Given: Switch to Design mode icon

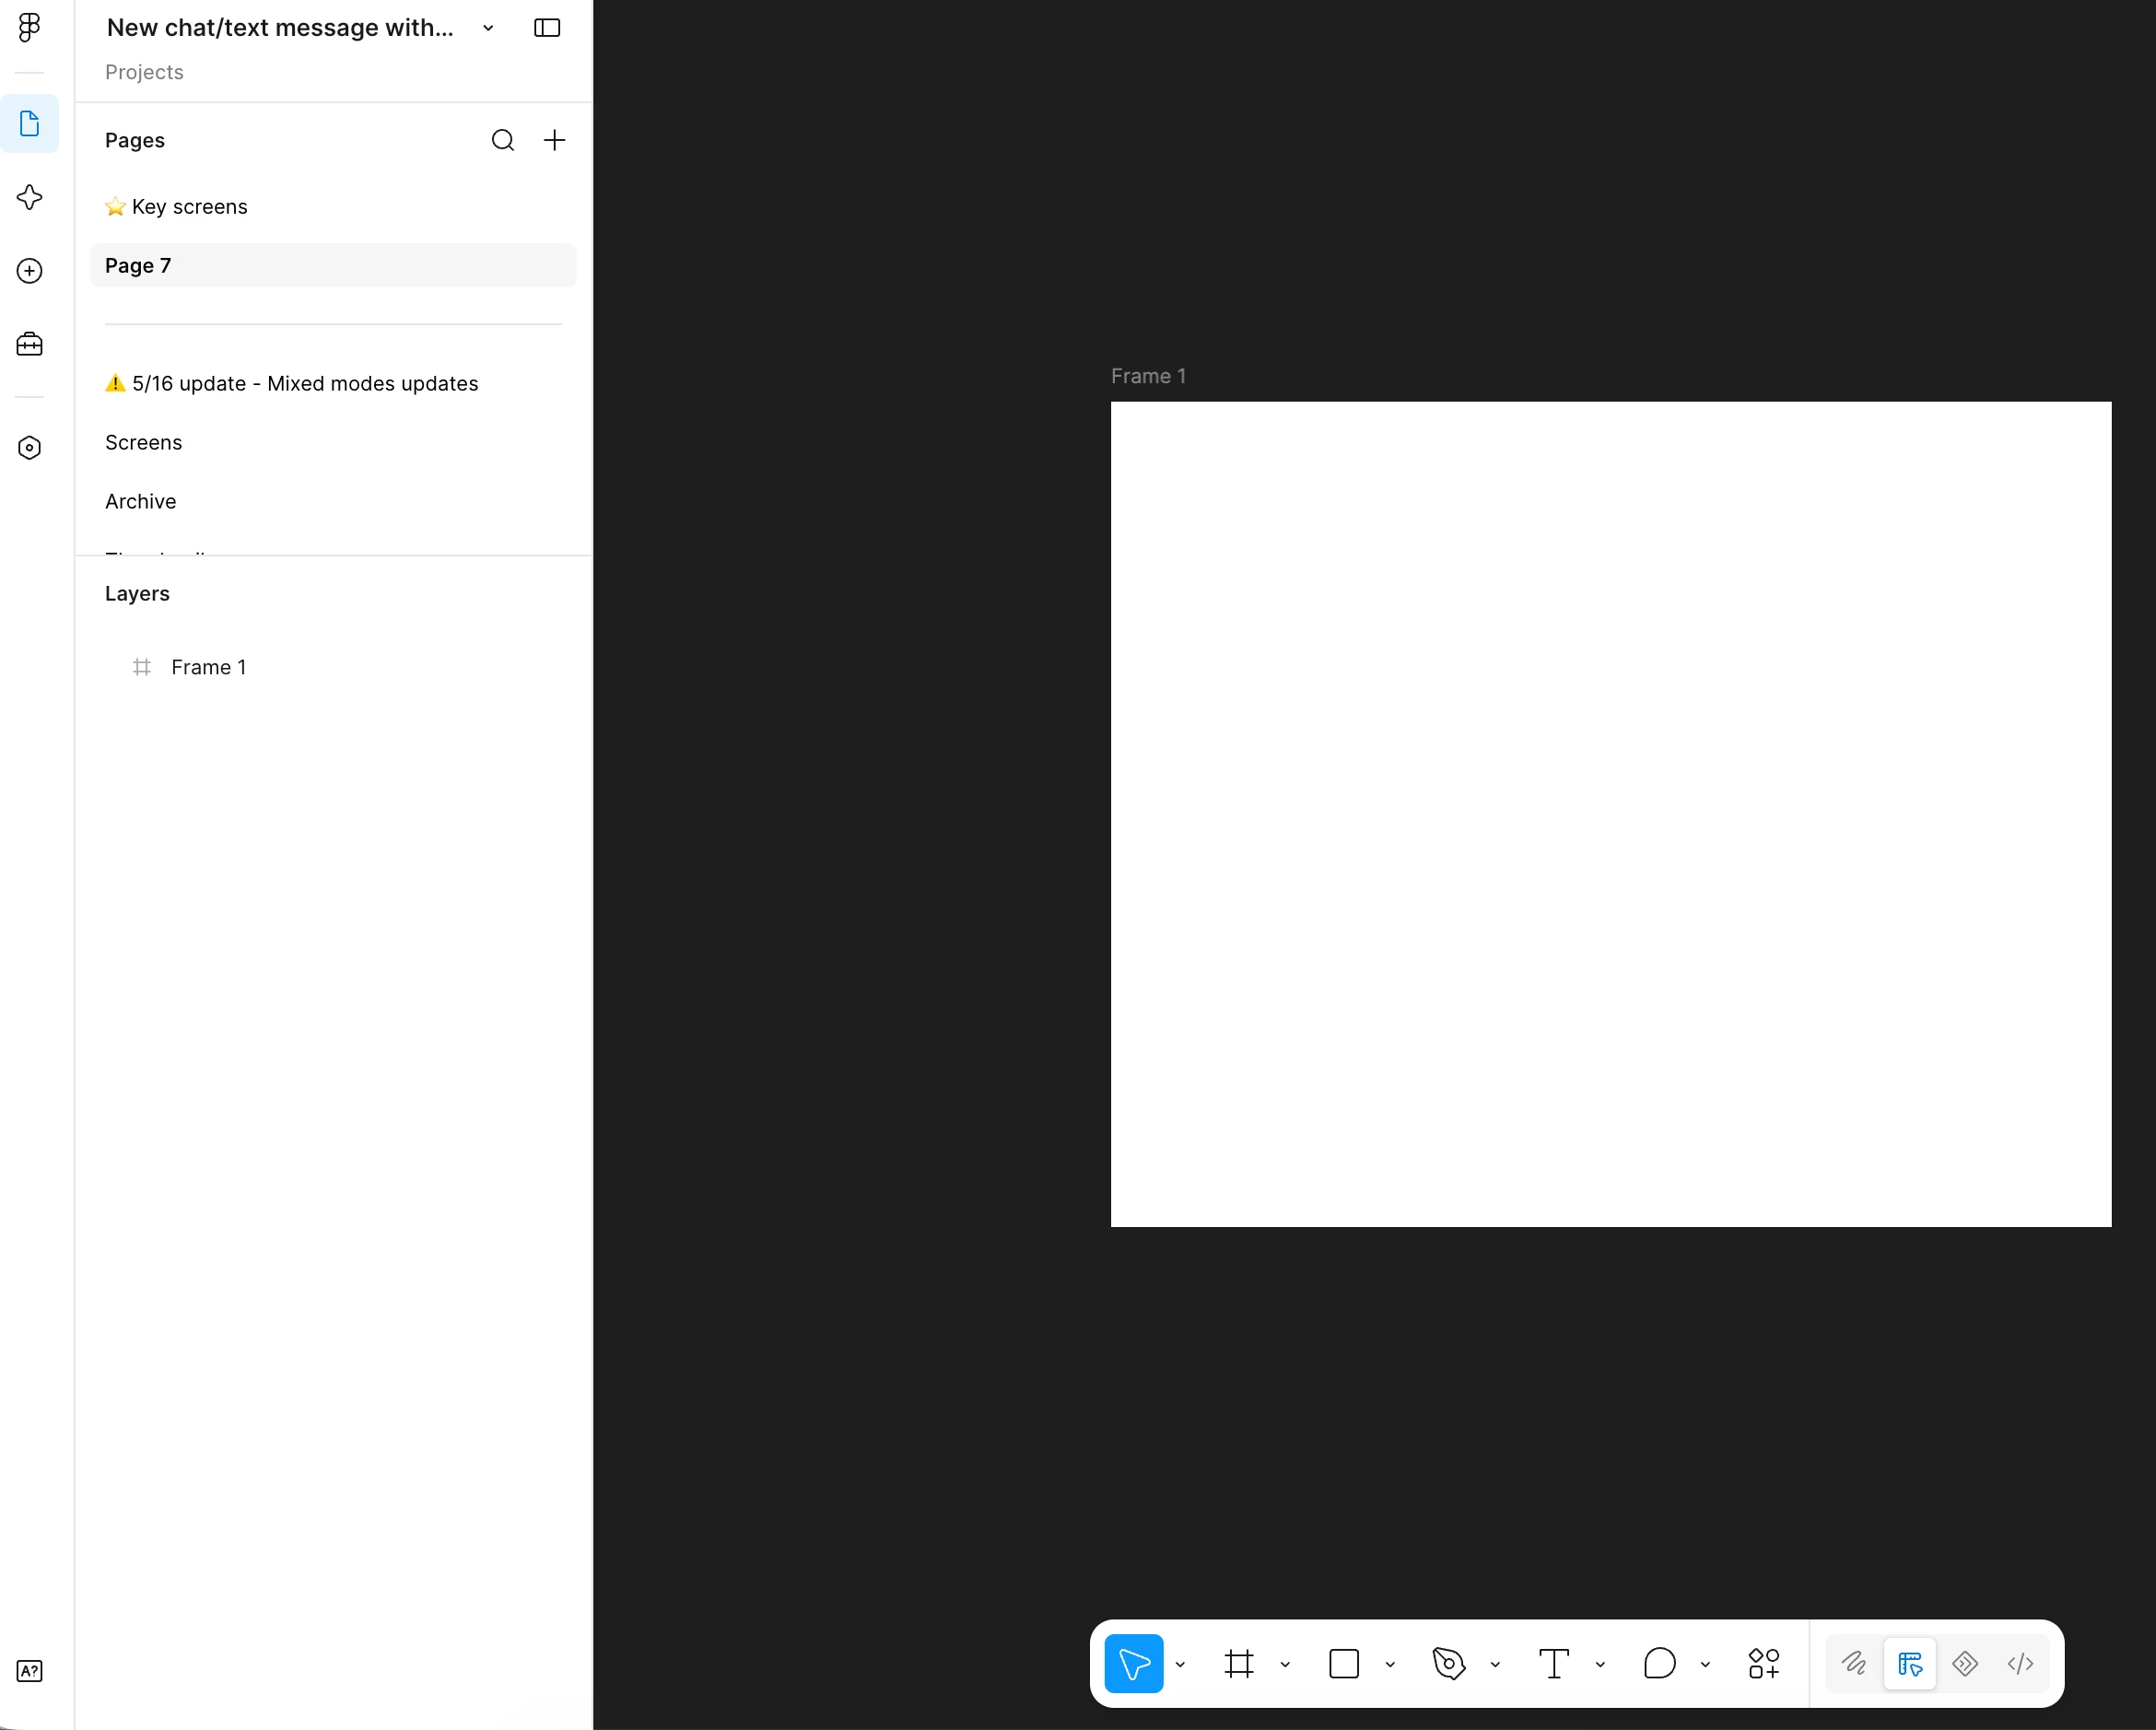Looking at the screenshot, I should pyautogui.click(x=1910, y=1664).
